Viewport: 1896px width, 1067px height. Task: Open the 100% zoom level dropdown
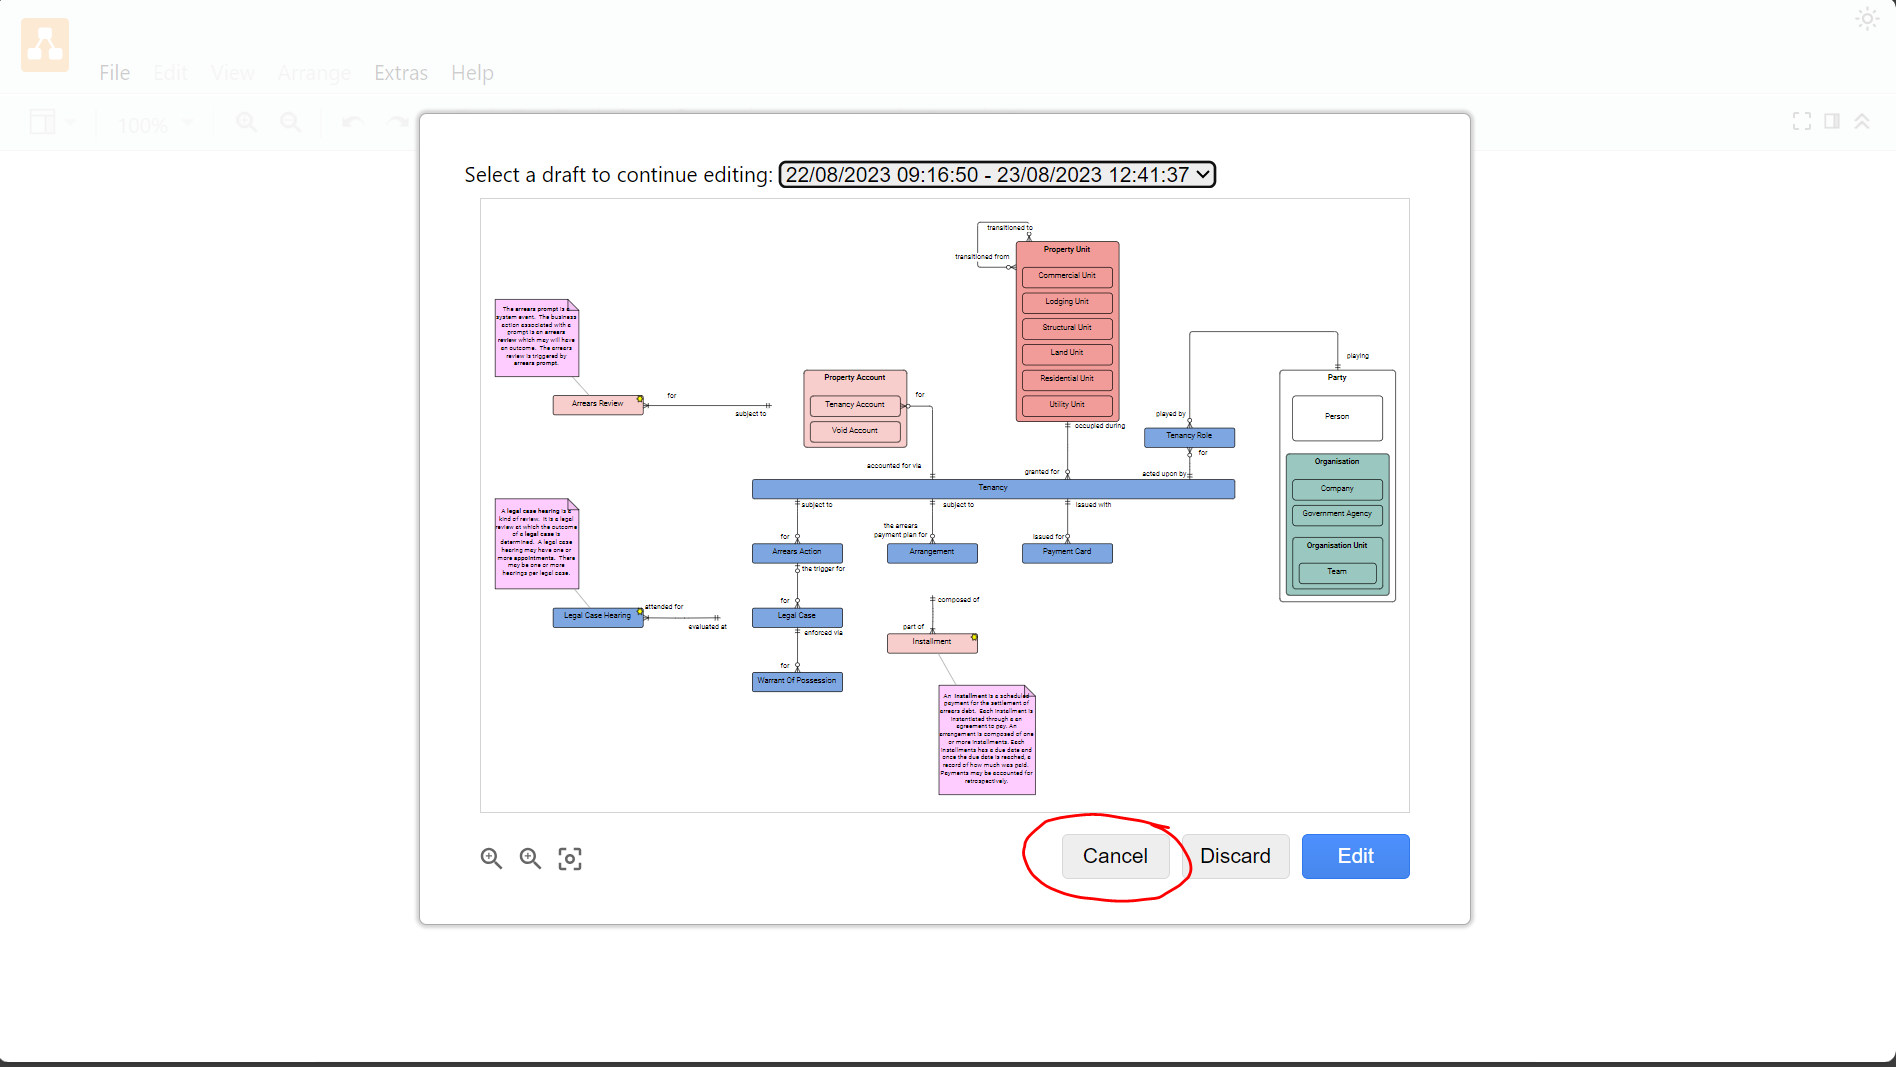pyautogui.click(x=156, y=125)
